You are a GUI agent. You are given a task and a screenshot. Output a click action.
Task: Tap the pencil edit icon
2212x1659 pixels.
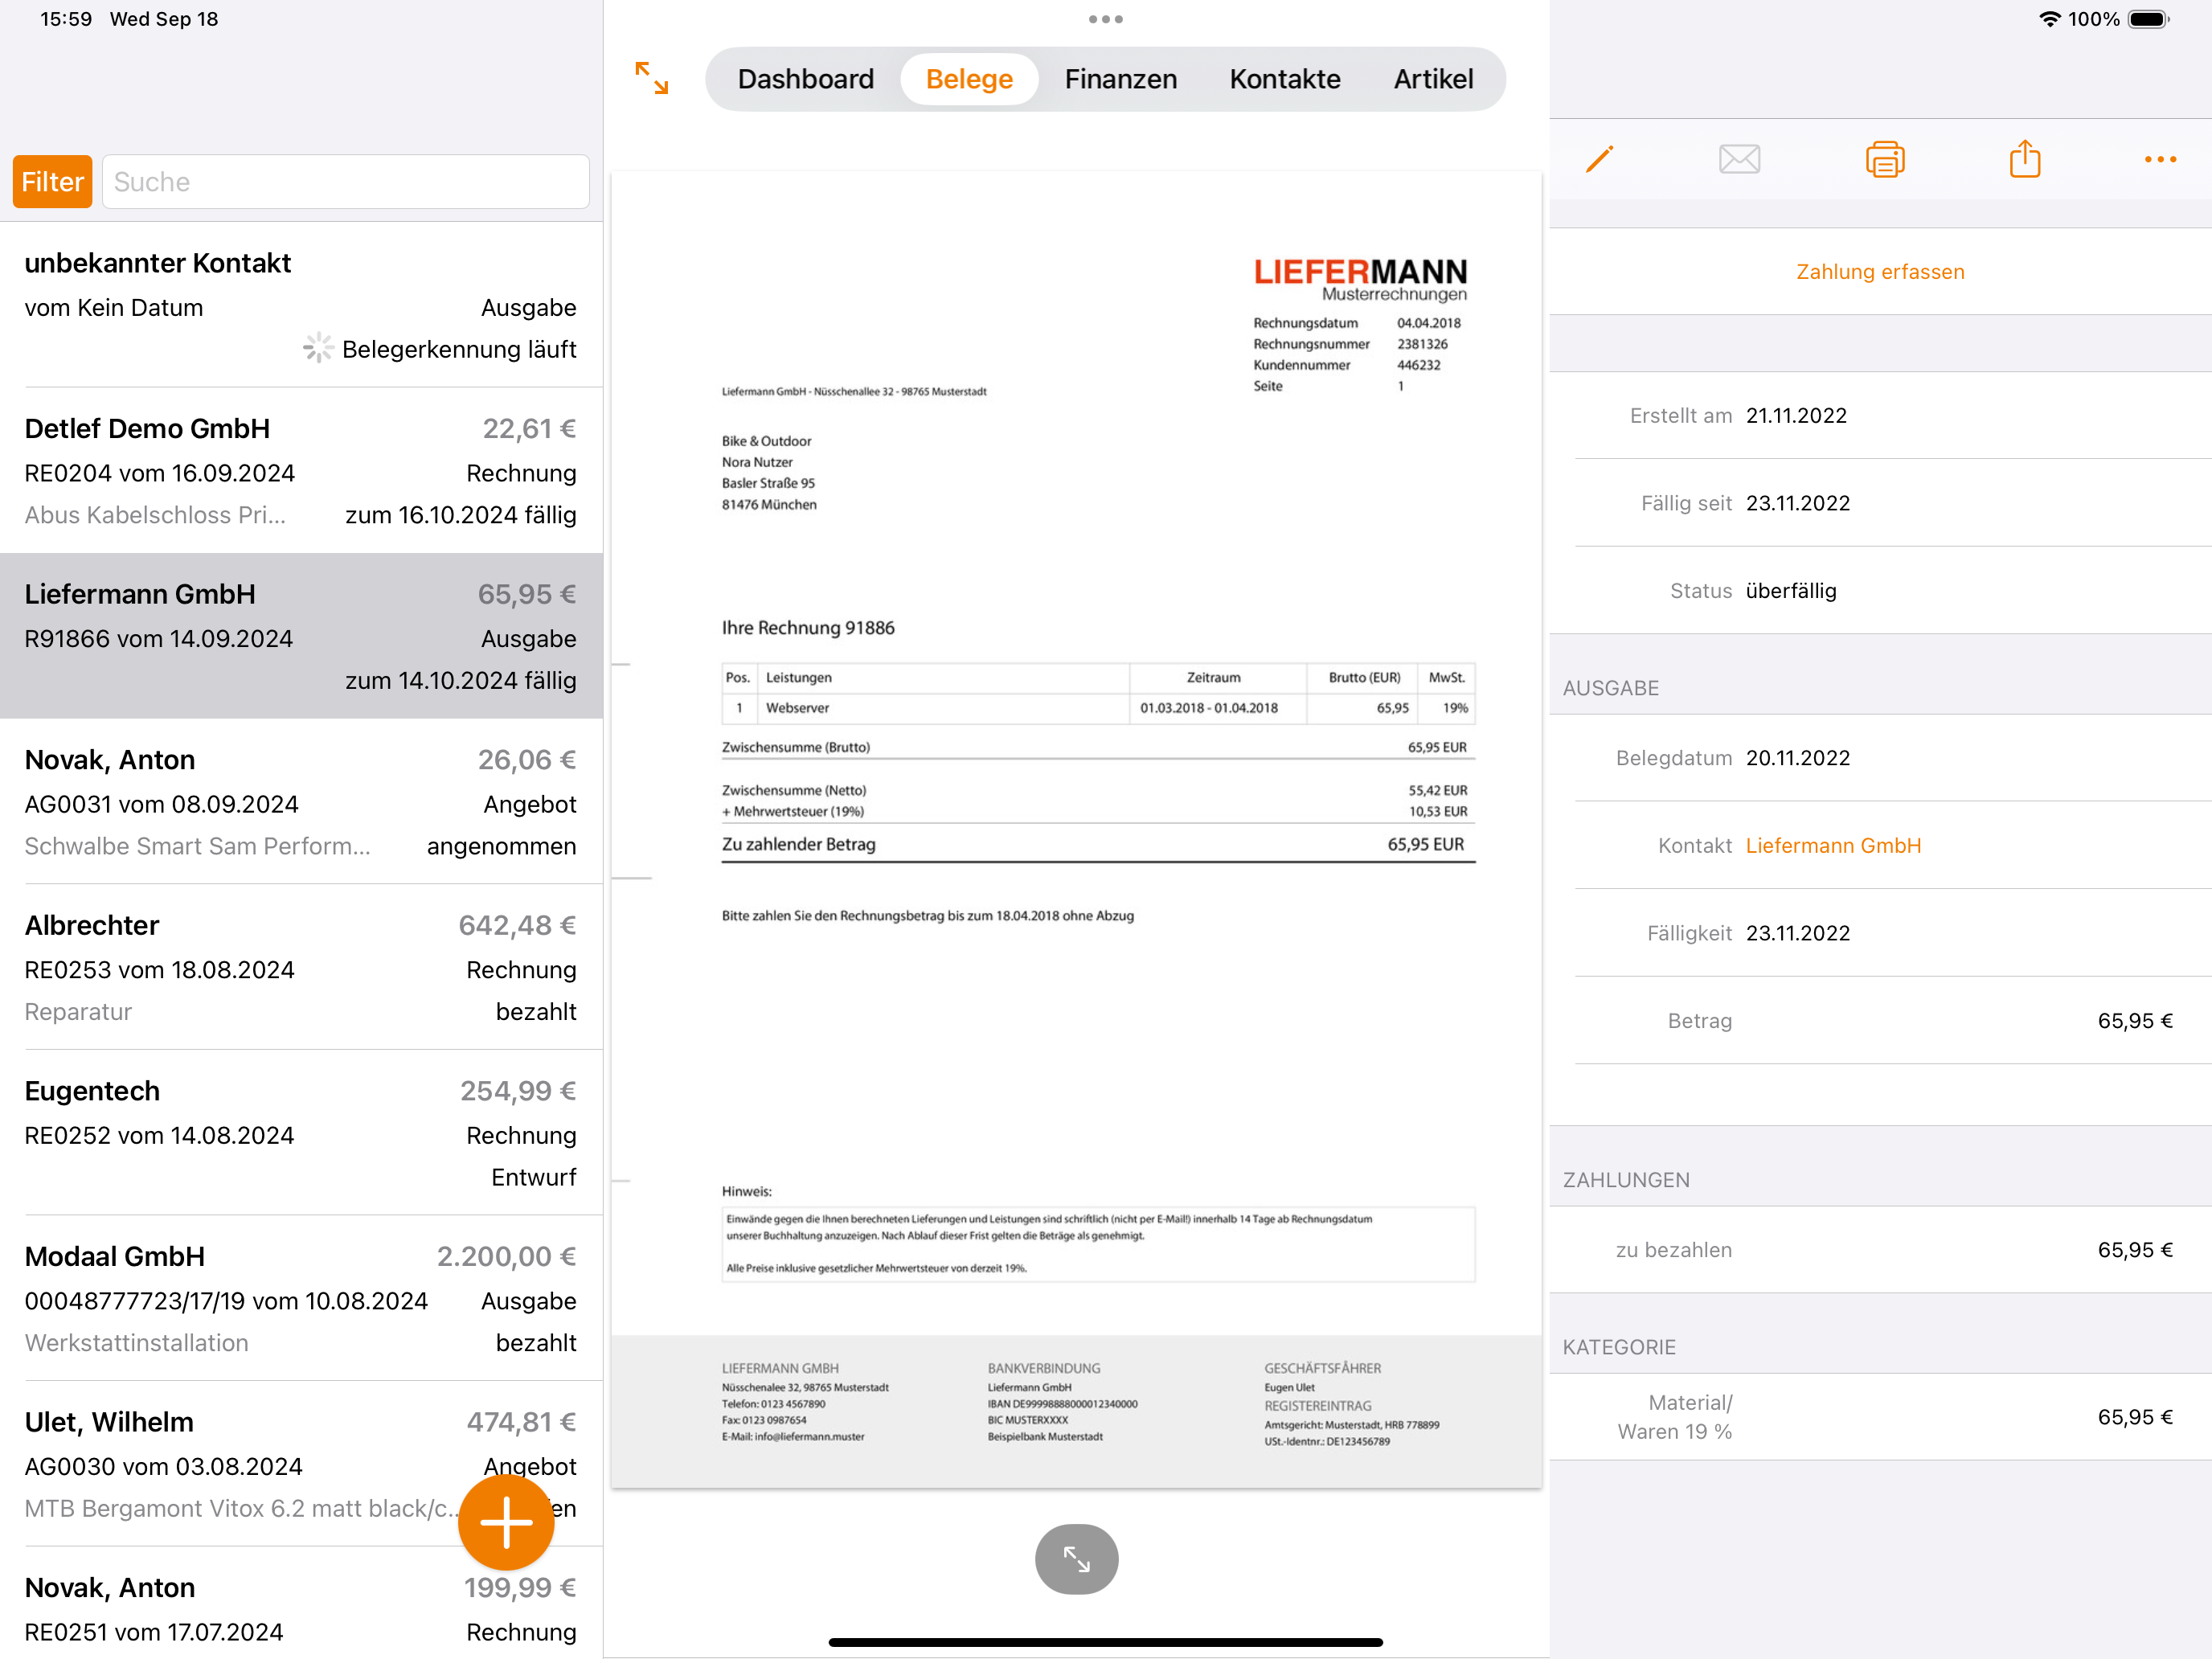(1599, 159)
